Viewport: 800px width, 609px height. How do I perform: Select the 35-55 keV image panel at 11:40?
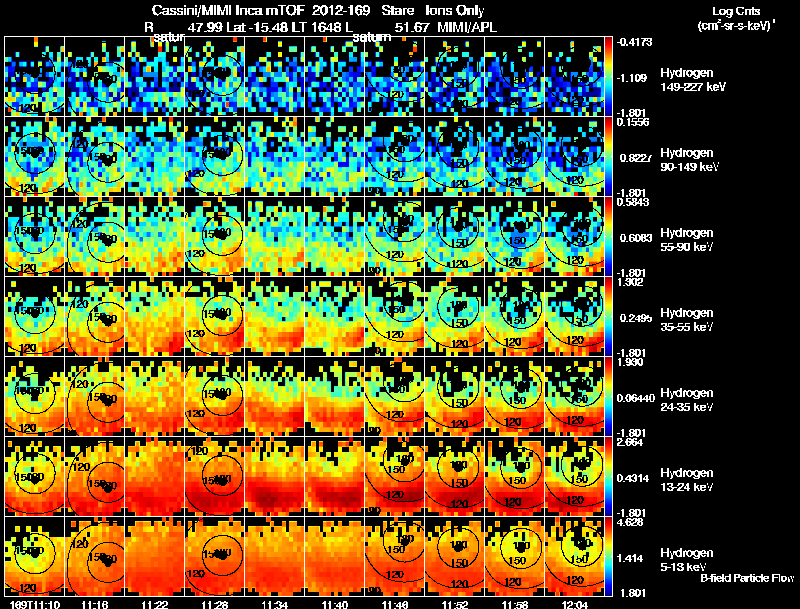click(335, 316)
